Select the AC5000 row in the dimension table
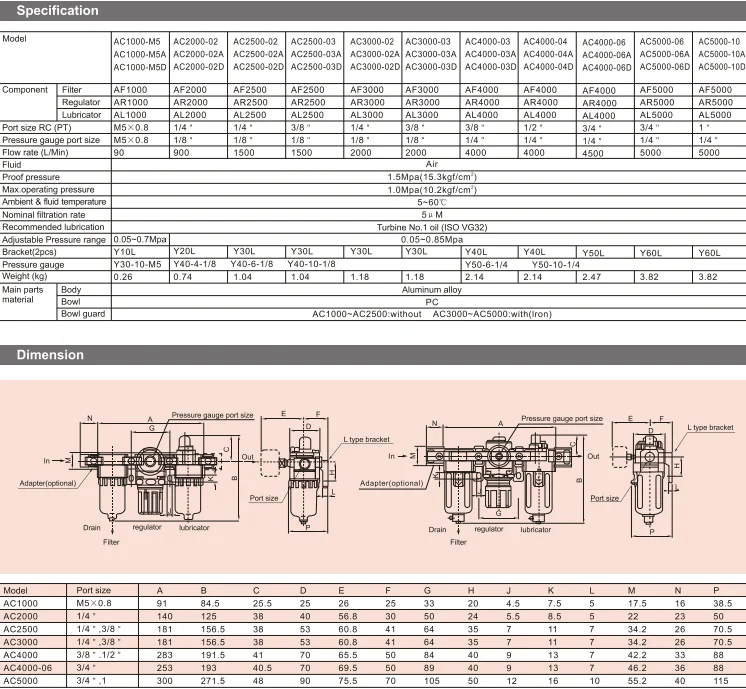746x689 pixels. click(373, 681)
